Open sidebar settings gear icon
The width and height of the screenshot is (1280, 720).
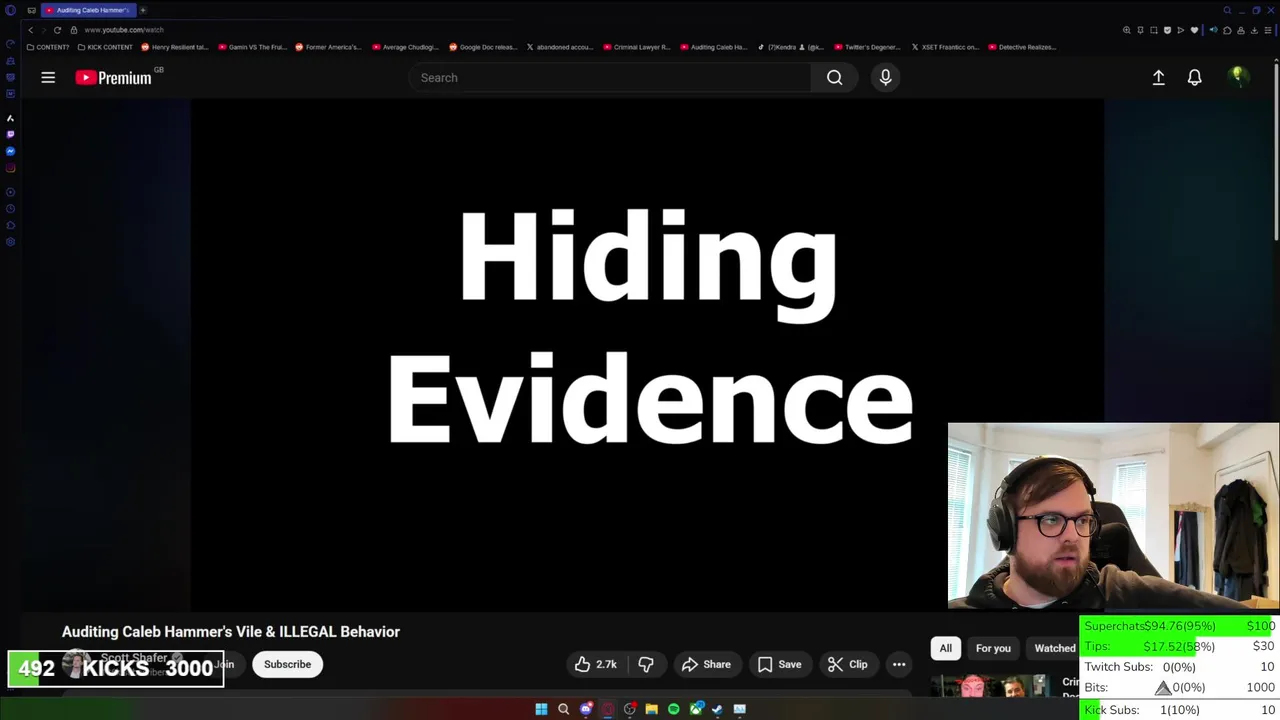coord(10,242)
